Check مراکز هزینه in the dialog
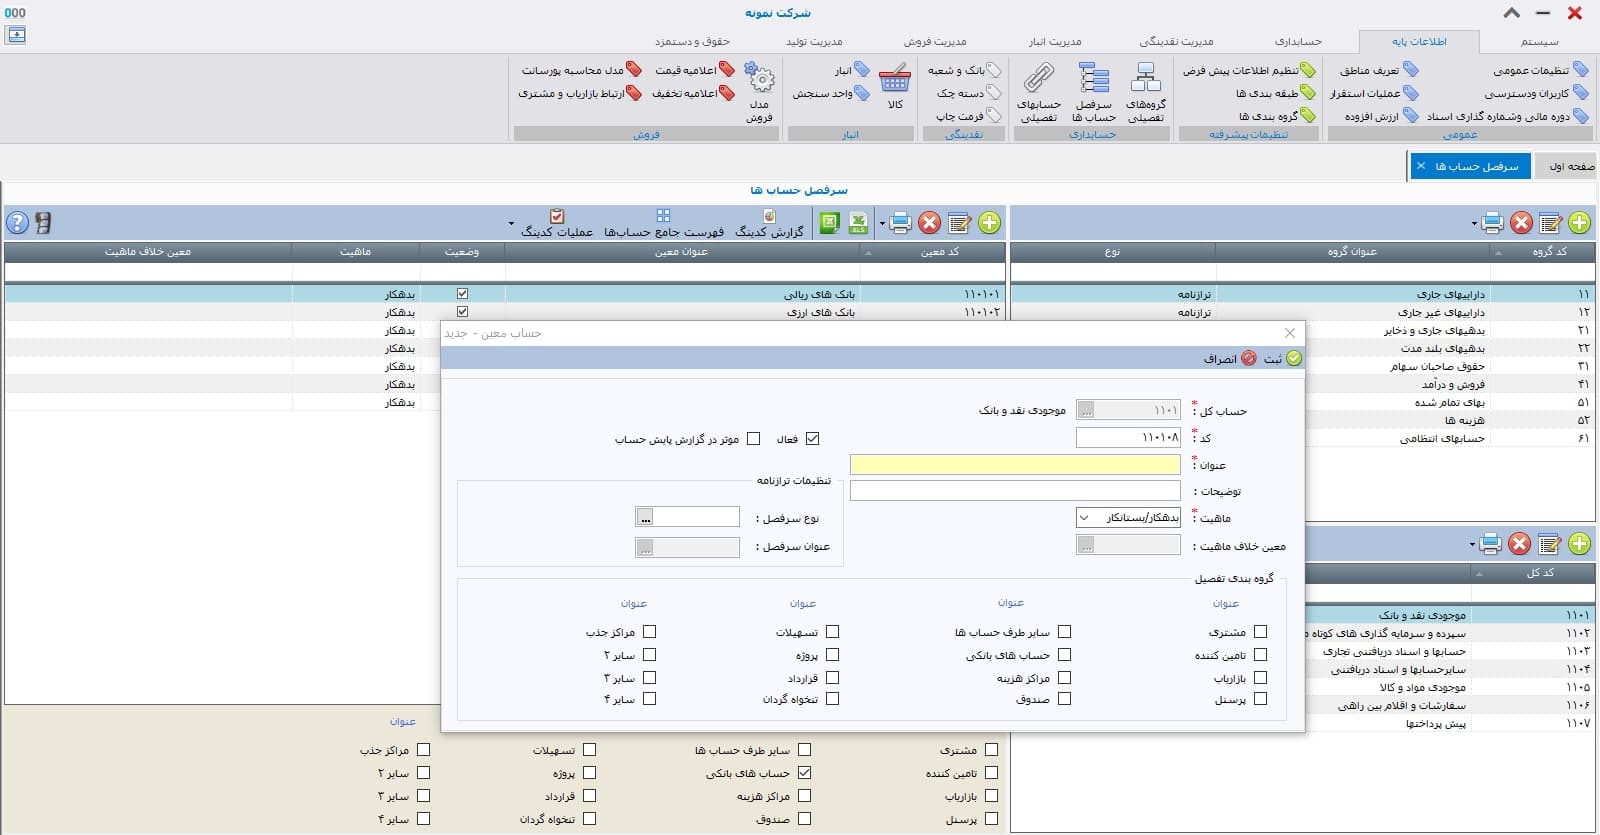 pos(1064,678)
